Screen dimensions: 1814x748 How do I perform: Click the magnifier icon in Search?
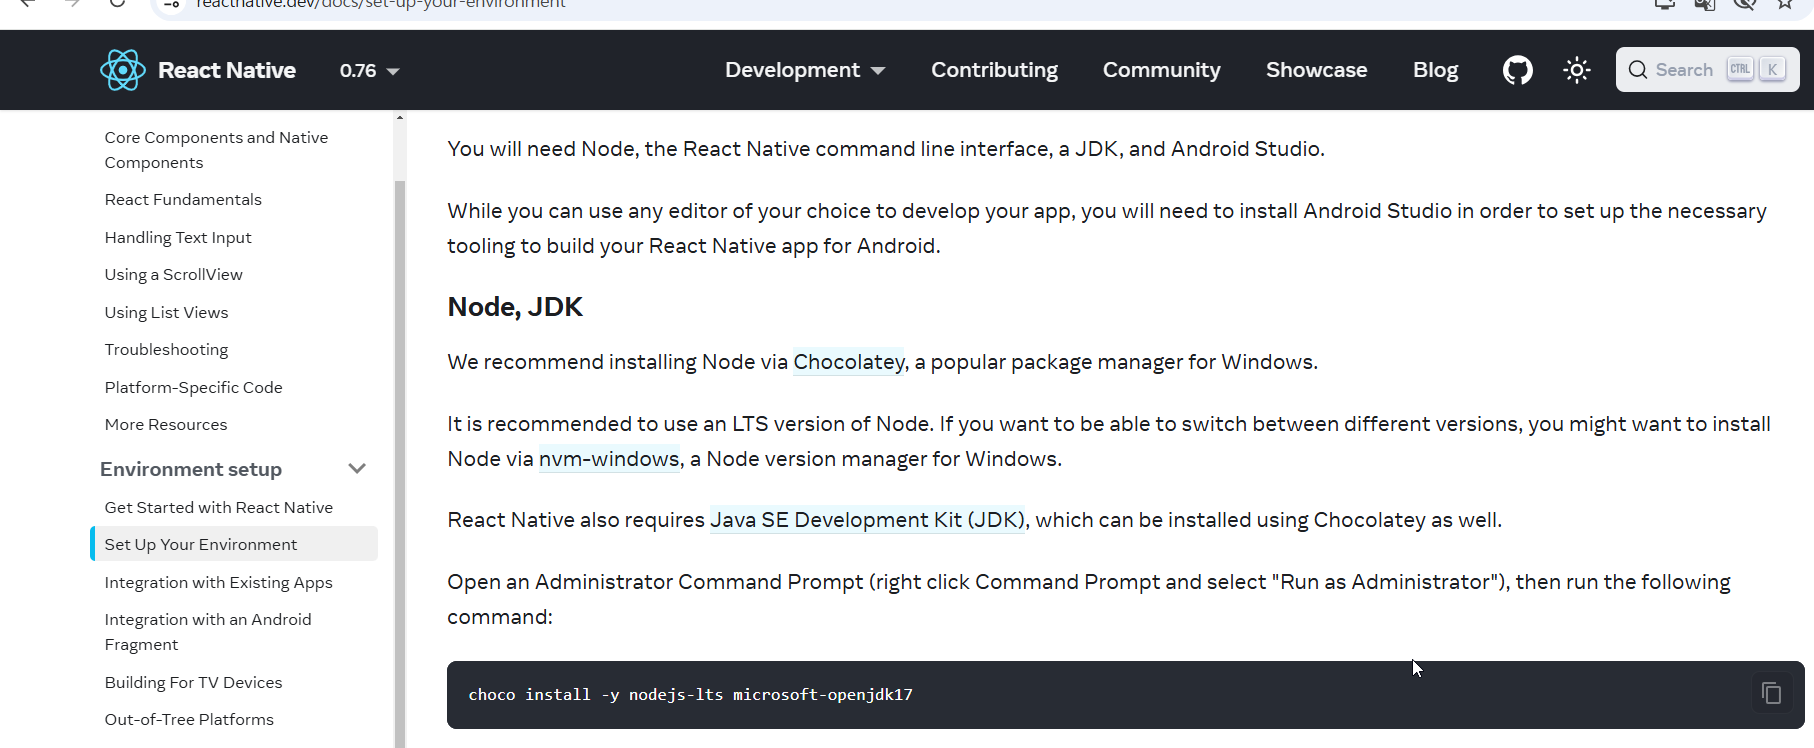click(x=1637, y=70)
